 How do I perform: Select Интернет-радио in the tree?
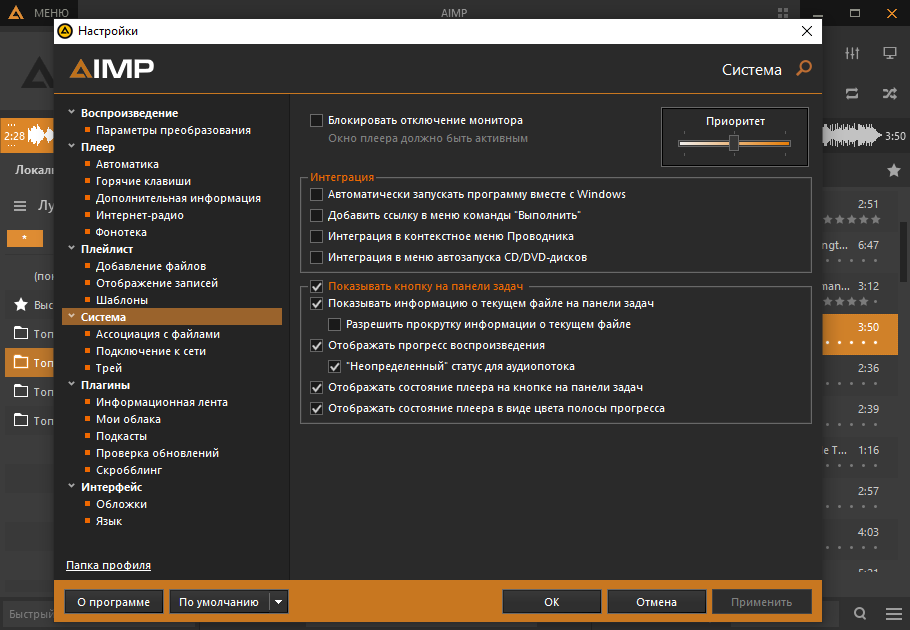tap(140, 215)
